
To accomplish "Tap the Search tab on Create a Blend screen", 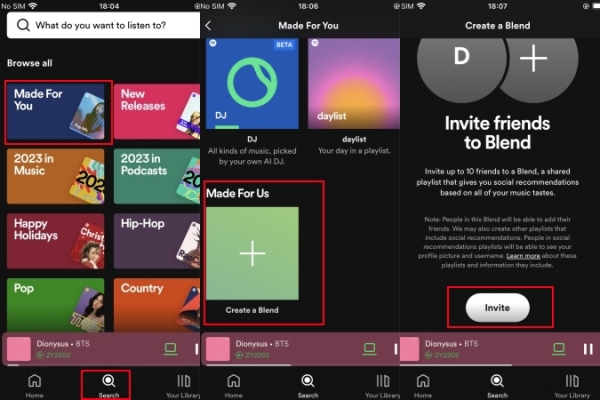I will [497, 386].
